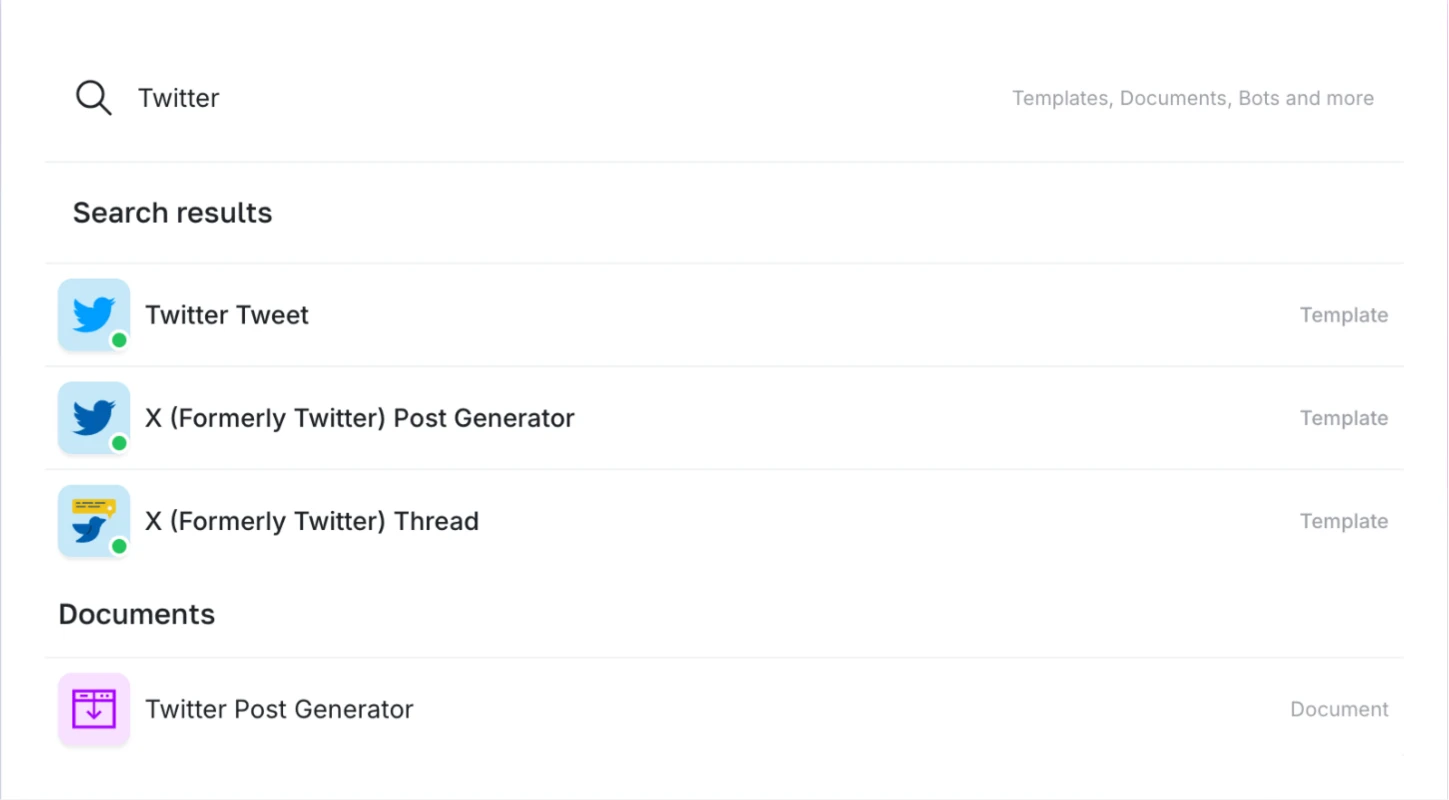Open the Twitter Tweet template
This screenshot has width=1449, height=800.
226,314
